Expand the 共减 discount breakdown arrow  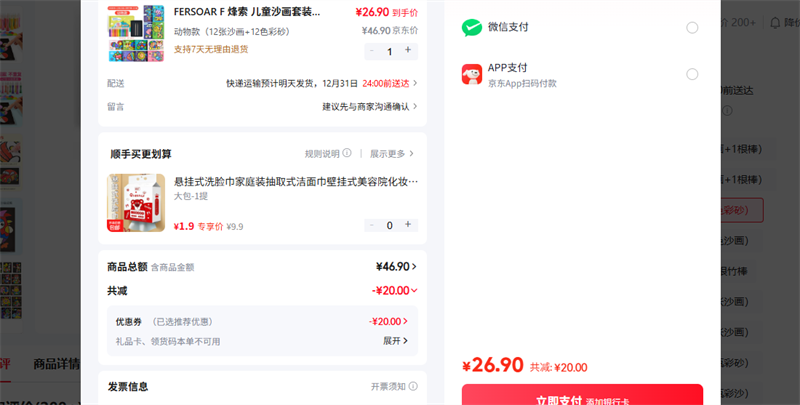click(x=414, y=290)
